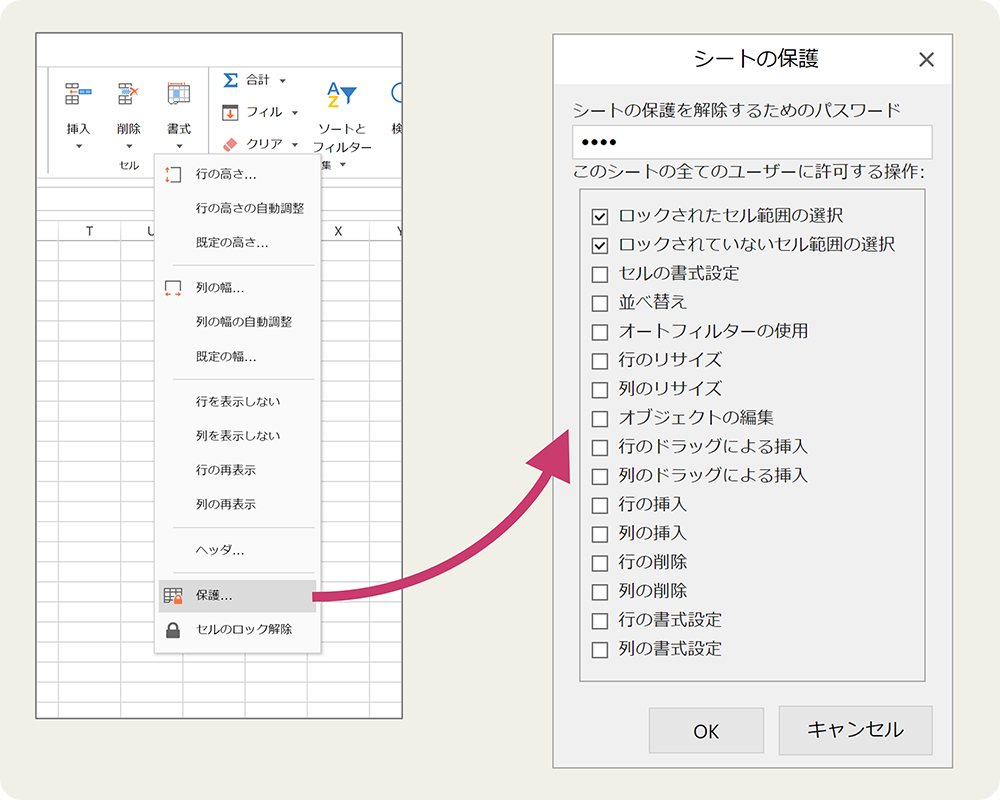Click the クリア eraser icon
Viewport: 1000px width, 800px height.
[230, 144]
